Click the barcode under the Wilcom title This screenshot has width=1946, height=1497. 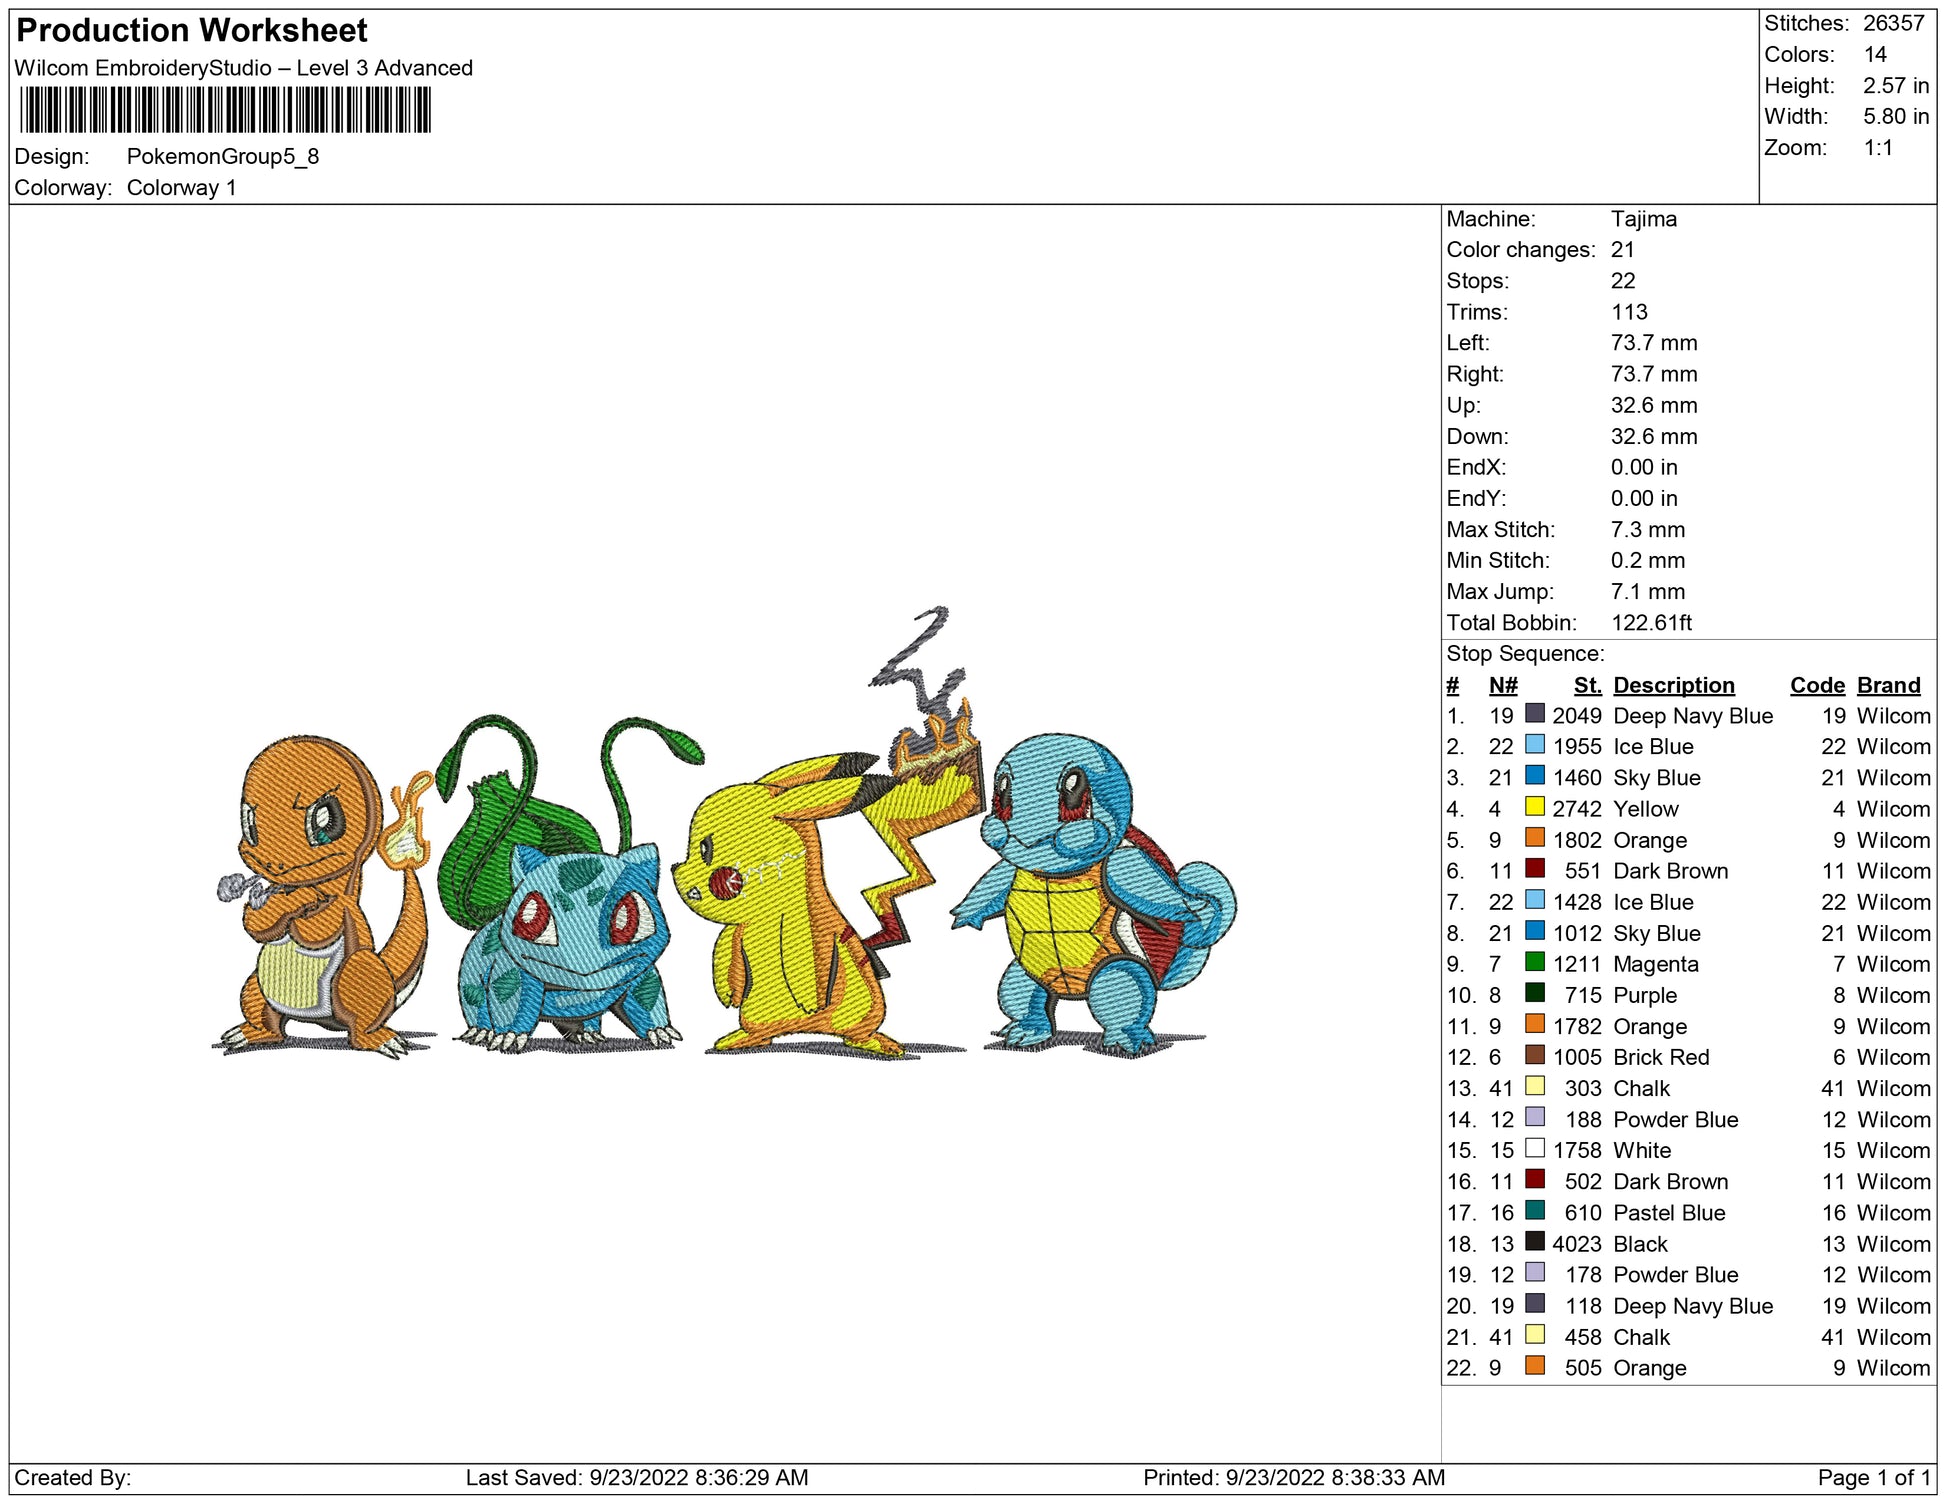[225, 110]
